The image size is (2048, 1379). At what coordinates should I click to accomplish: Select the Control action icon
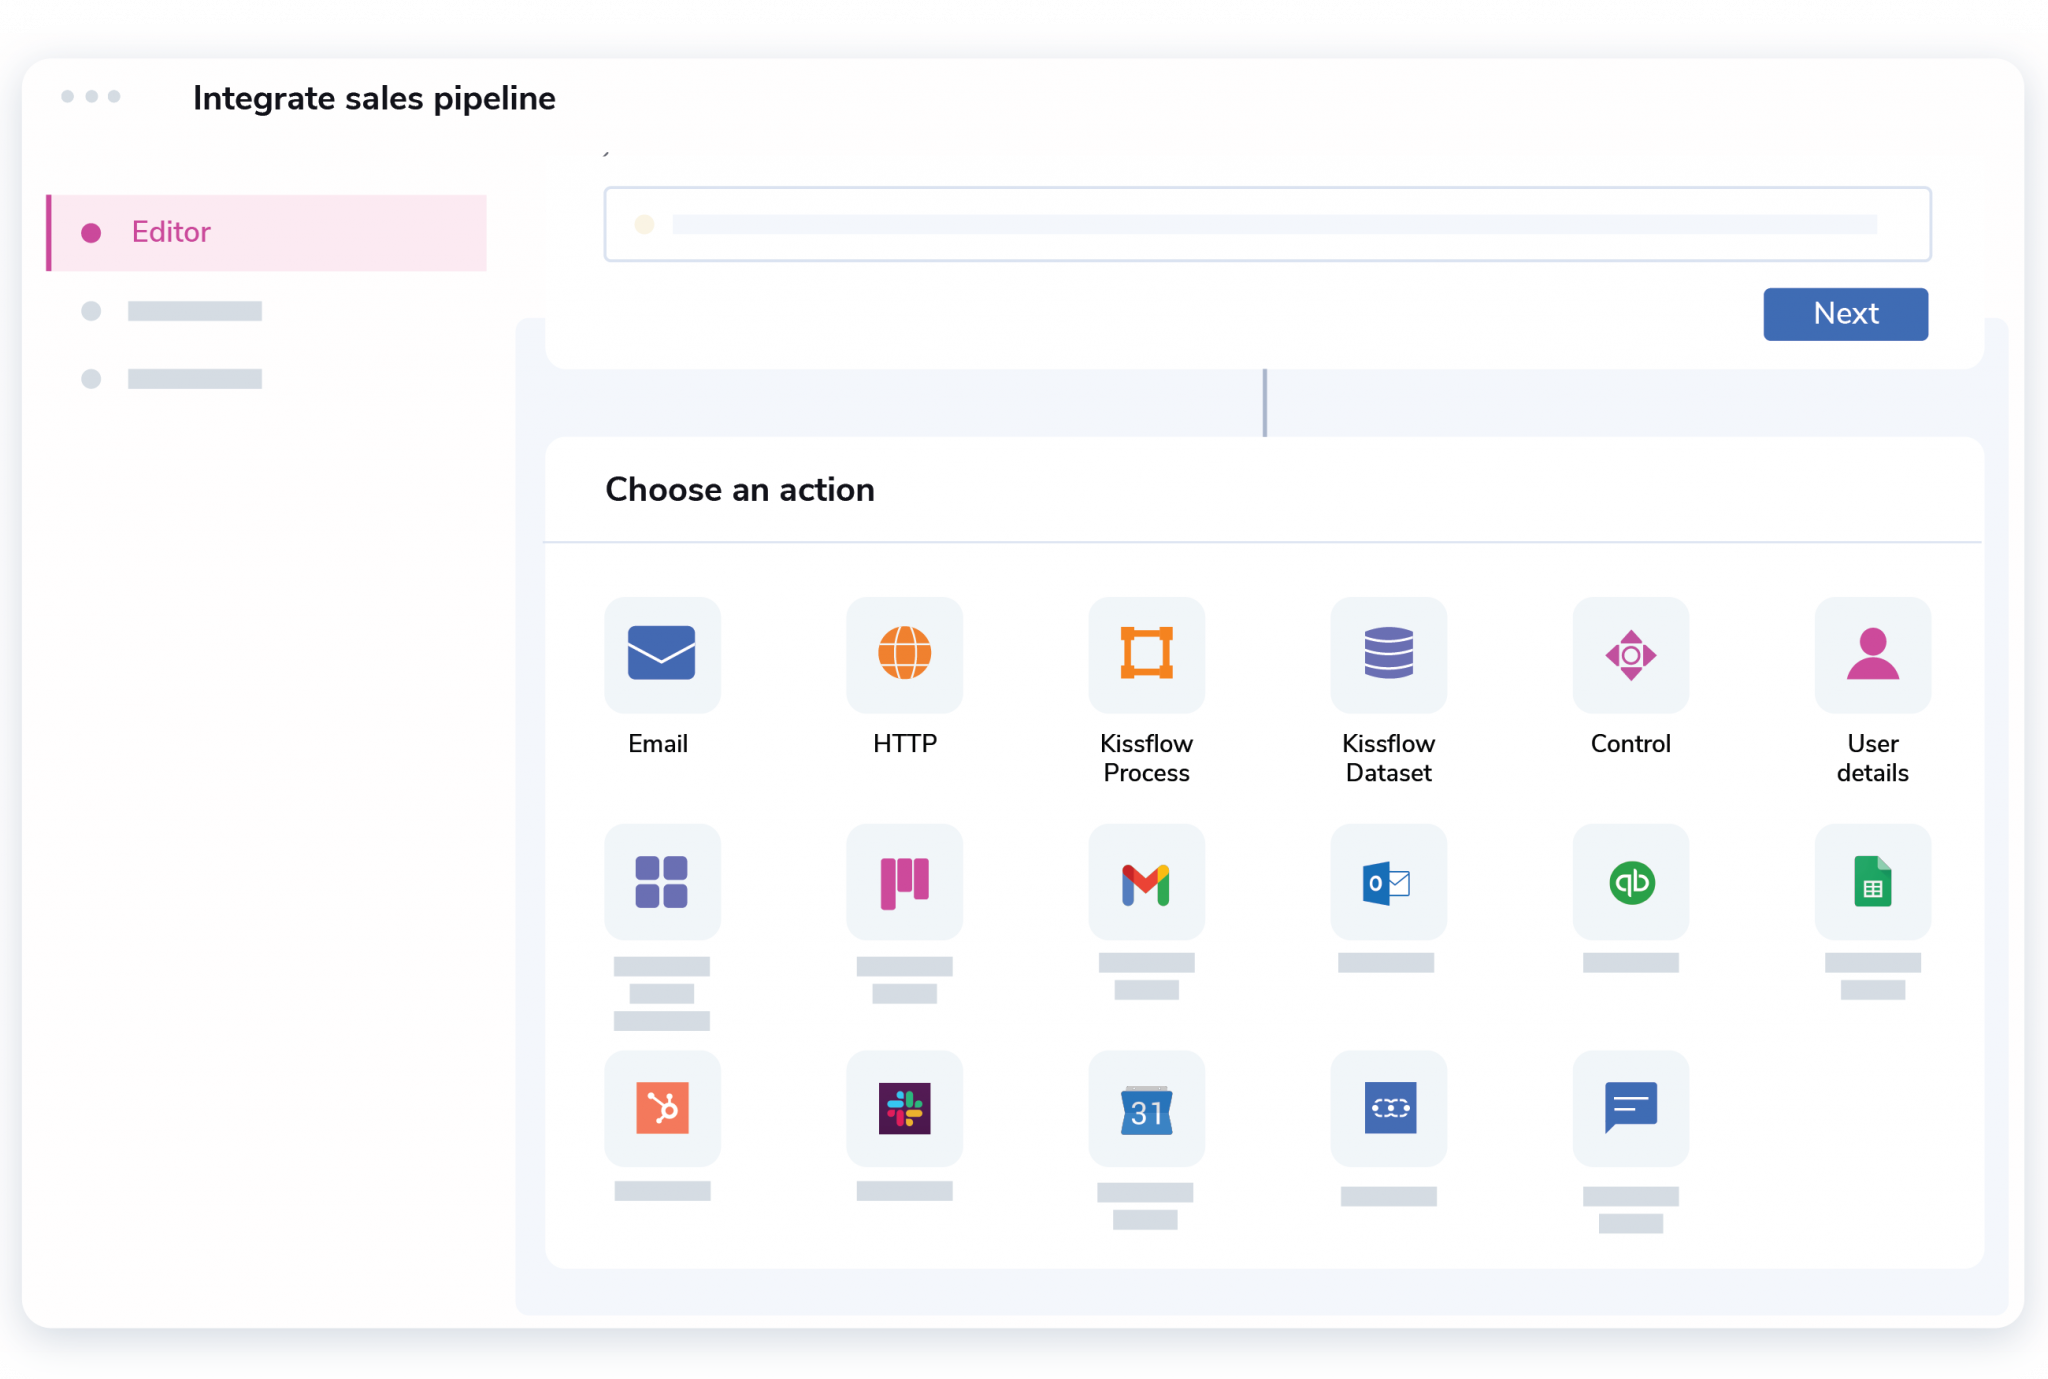(x=1629, y=654)
